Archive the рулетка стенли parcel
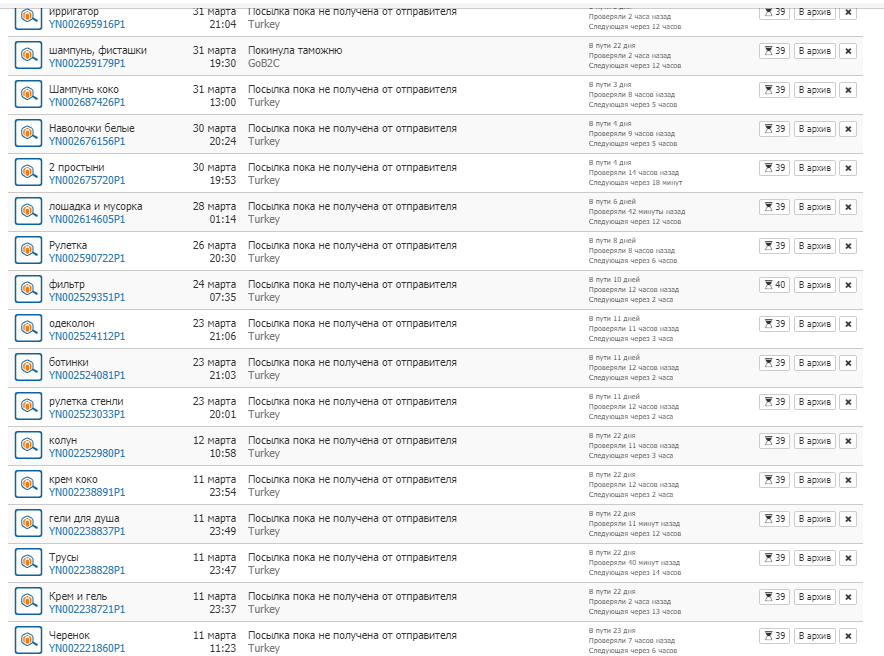The image size is (884, 656). tap(815, 402)
